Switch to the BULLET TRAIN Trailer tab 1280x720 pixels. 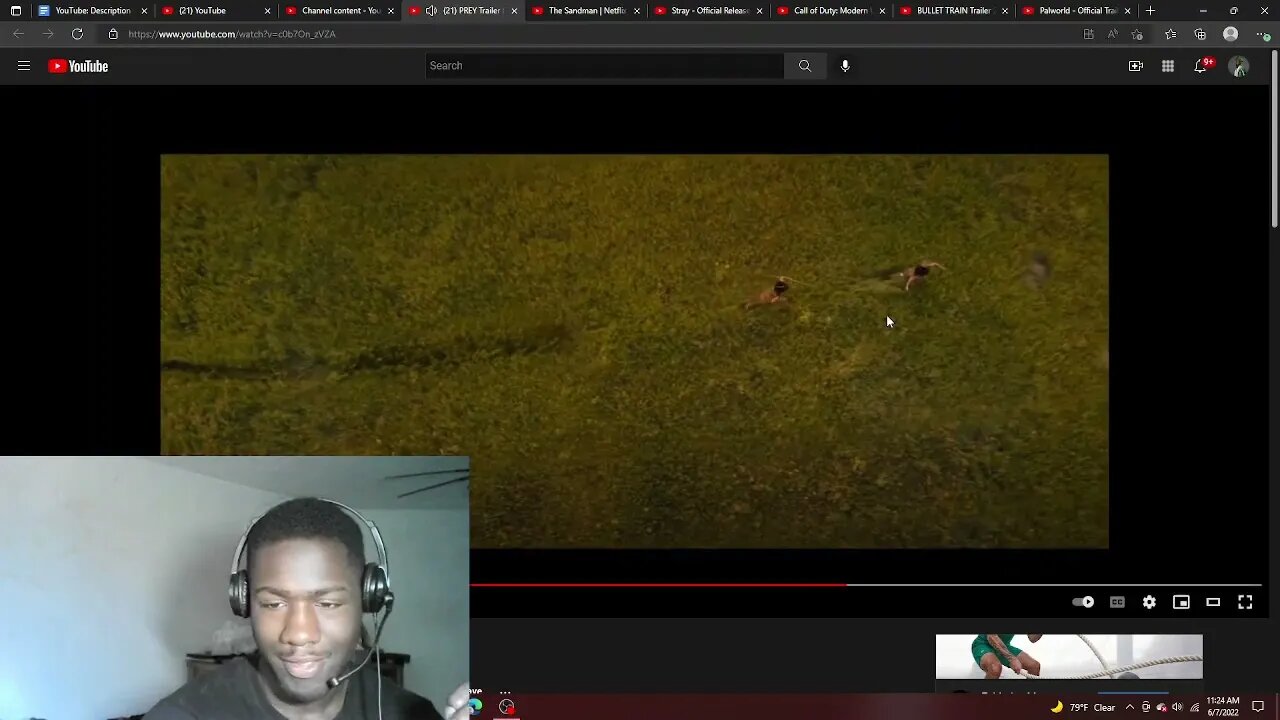[x=953, y=11]
